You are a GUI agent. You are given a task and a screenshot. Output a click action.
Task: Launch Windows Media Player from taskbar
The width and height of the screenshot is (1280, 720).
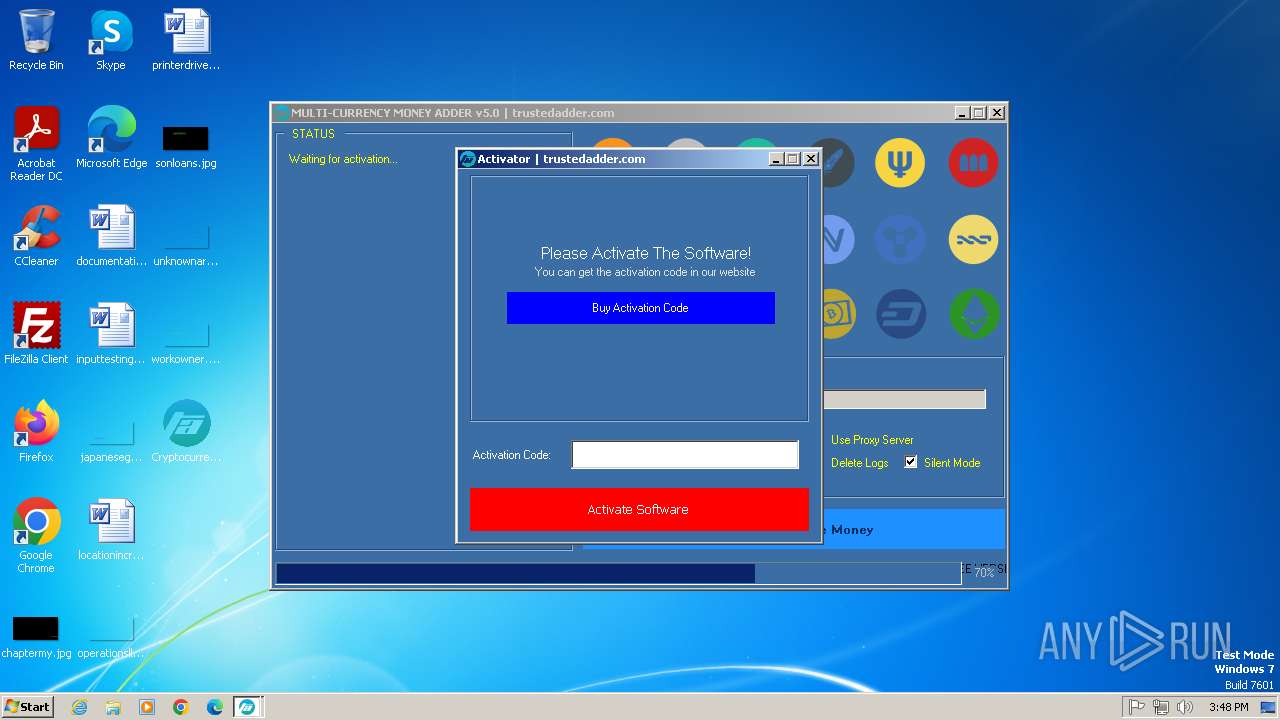[147, 707]
